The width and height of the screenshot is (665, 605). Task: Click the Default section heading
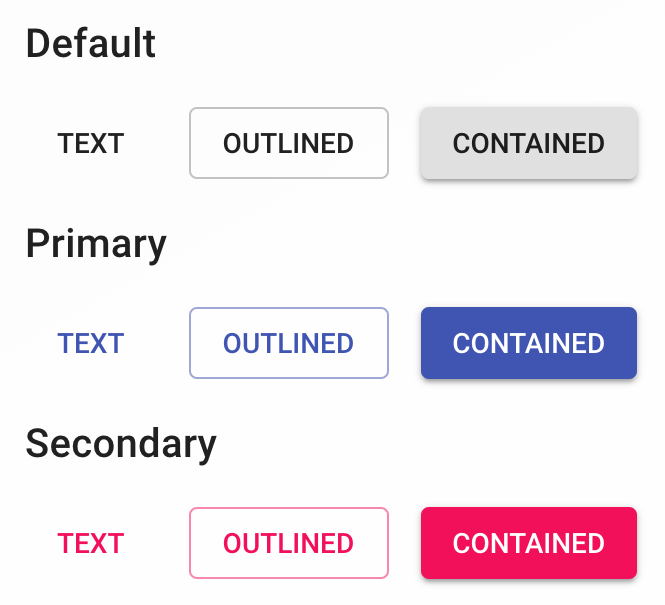[x=91, y=43]
